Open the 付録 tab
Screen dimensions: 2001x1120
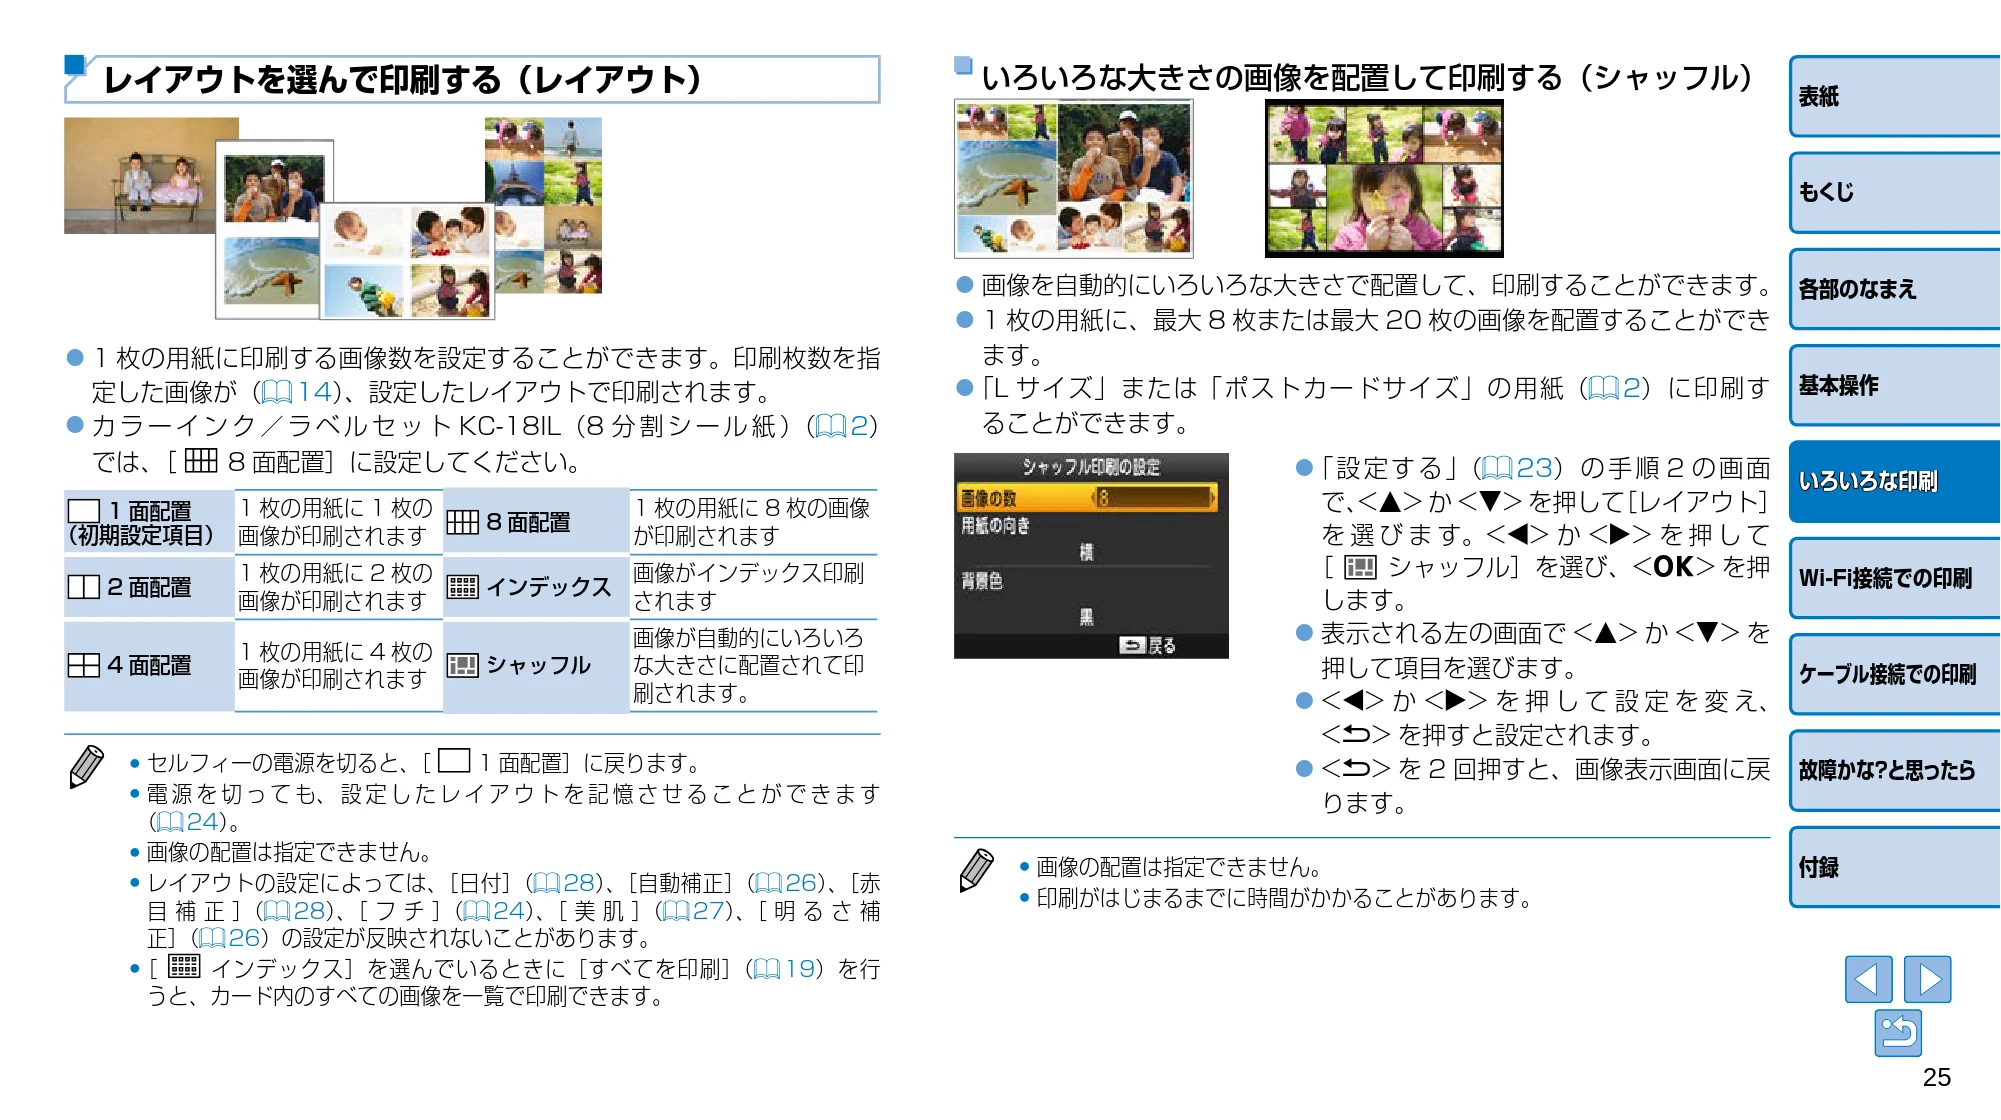[x=1894, y=867]
